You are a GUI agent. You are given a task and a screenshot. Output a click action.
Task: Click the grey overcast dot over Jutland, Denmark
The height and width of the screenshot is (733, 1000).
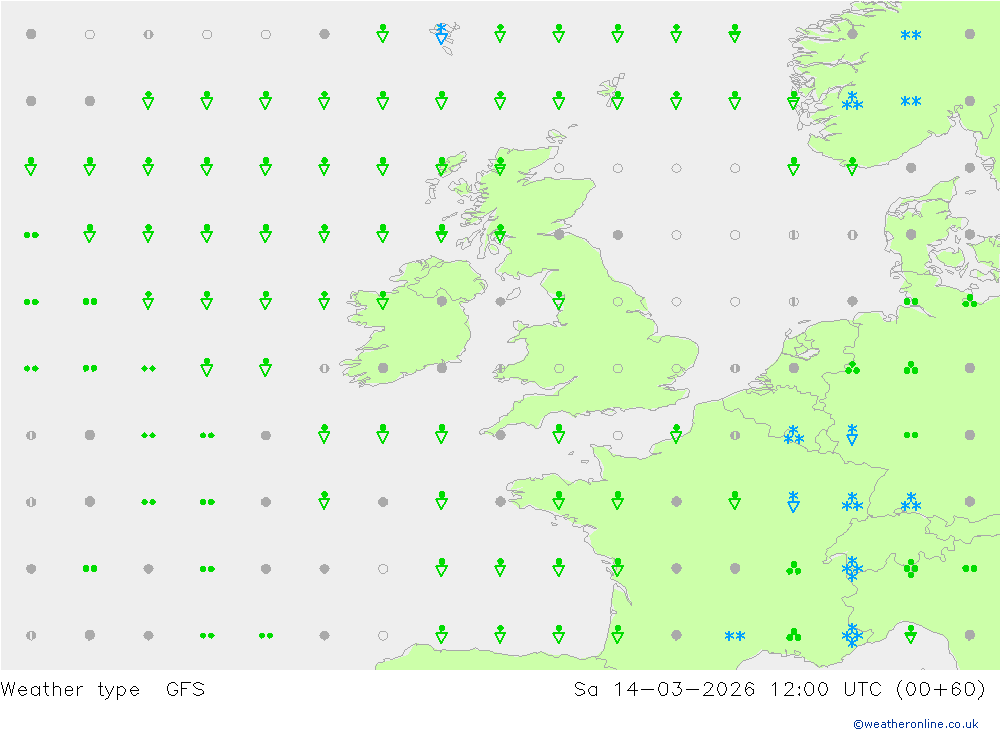point(911,235)
